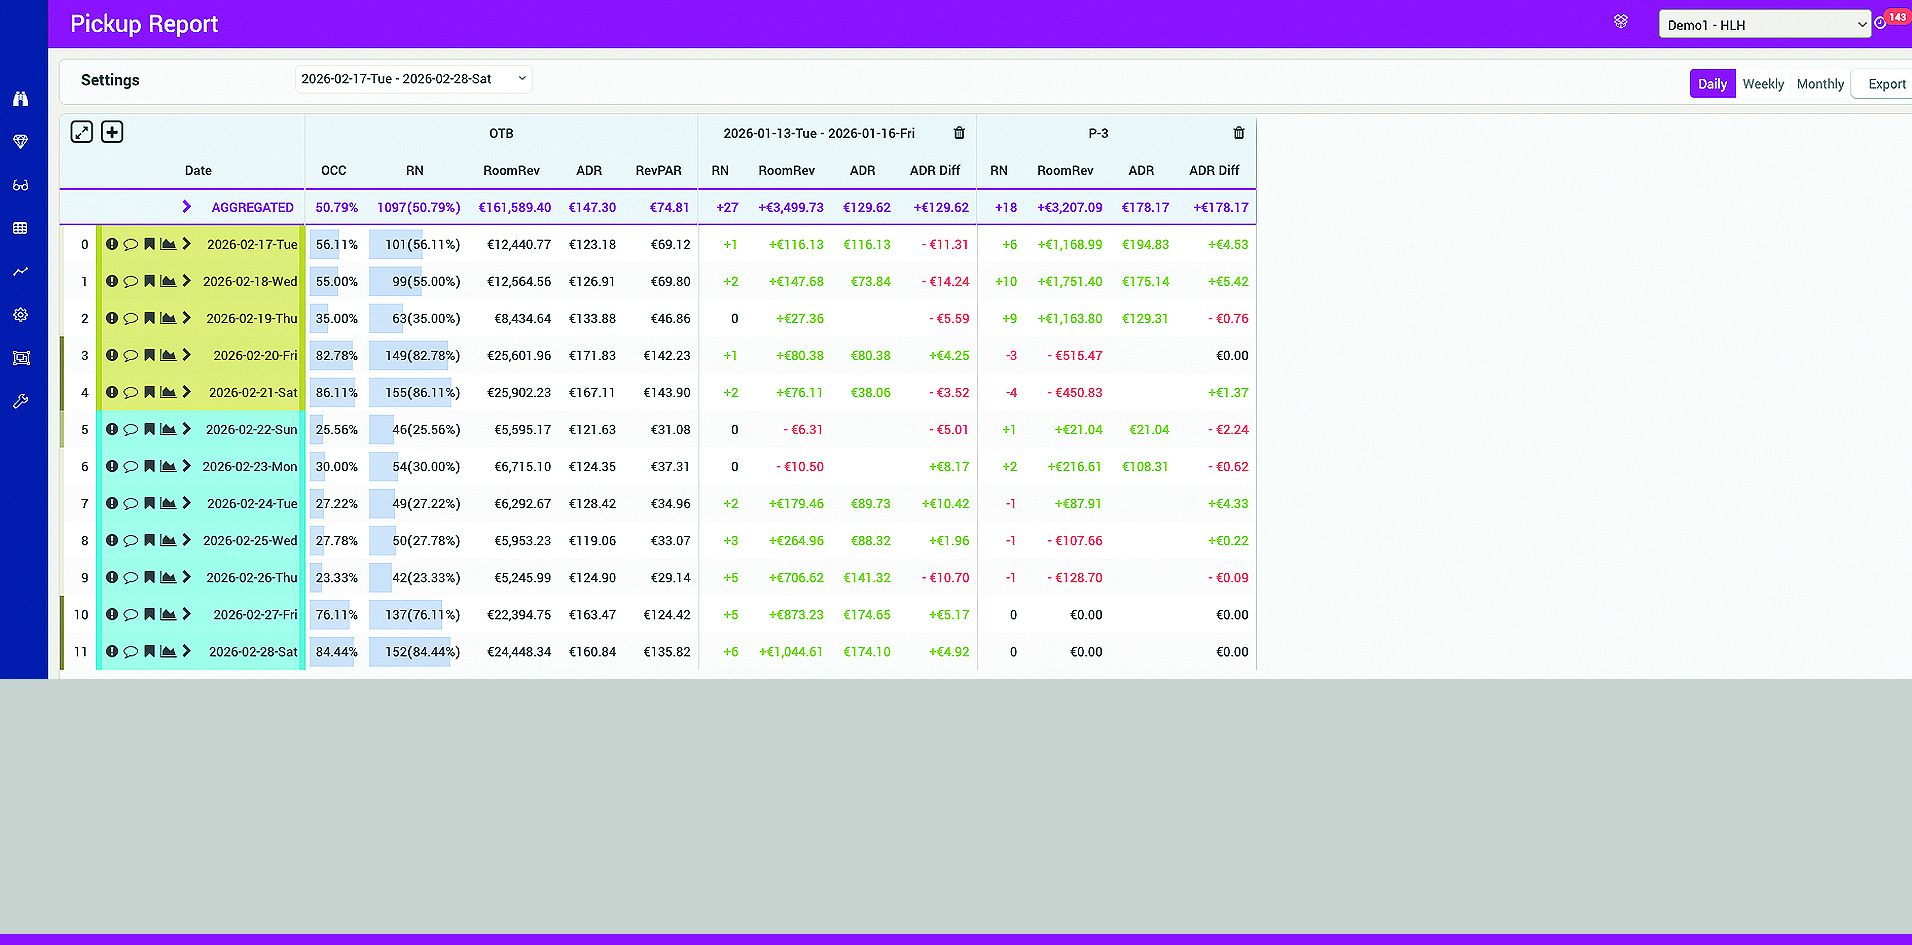This screenshot has height=945, width=1912.
Task: Show the area chart for 2026-02-24-Tue
Action: pyautogui.click(x=168, y=503)
